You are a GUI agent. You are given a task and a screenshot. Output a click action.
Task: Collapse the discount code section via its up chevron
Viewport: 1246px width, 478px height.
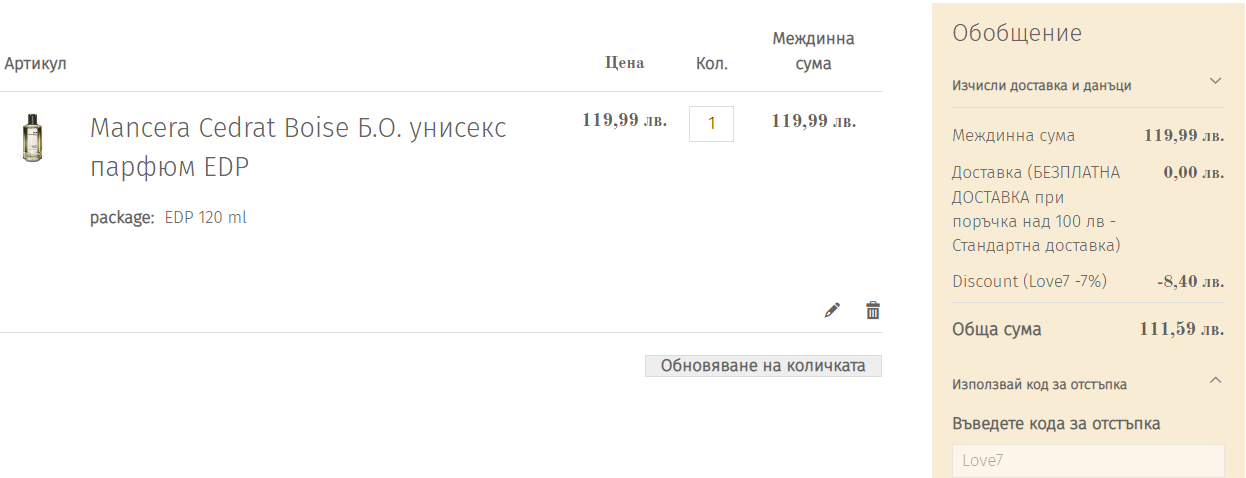coord(1215,380)
